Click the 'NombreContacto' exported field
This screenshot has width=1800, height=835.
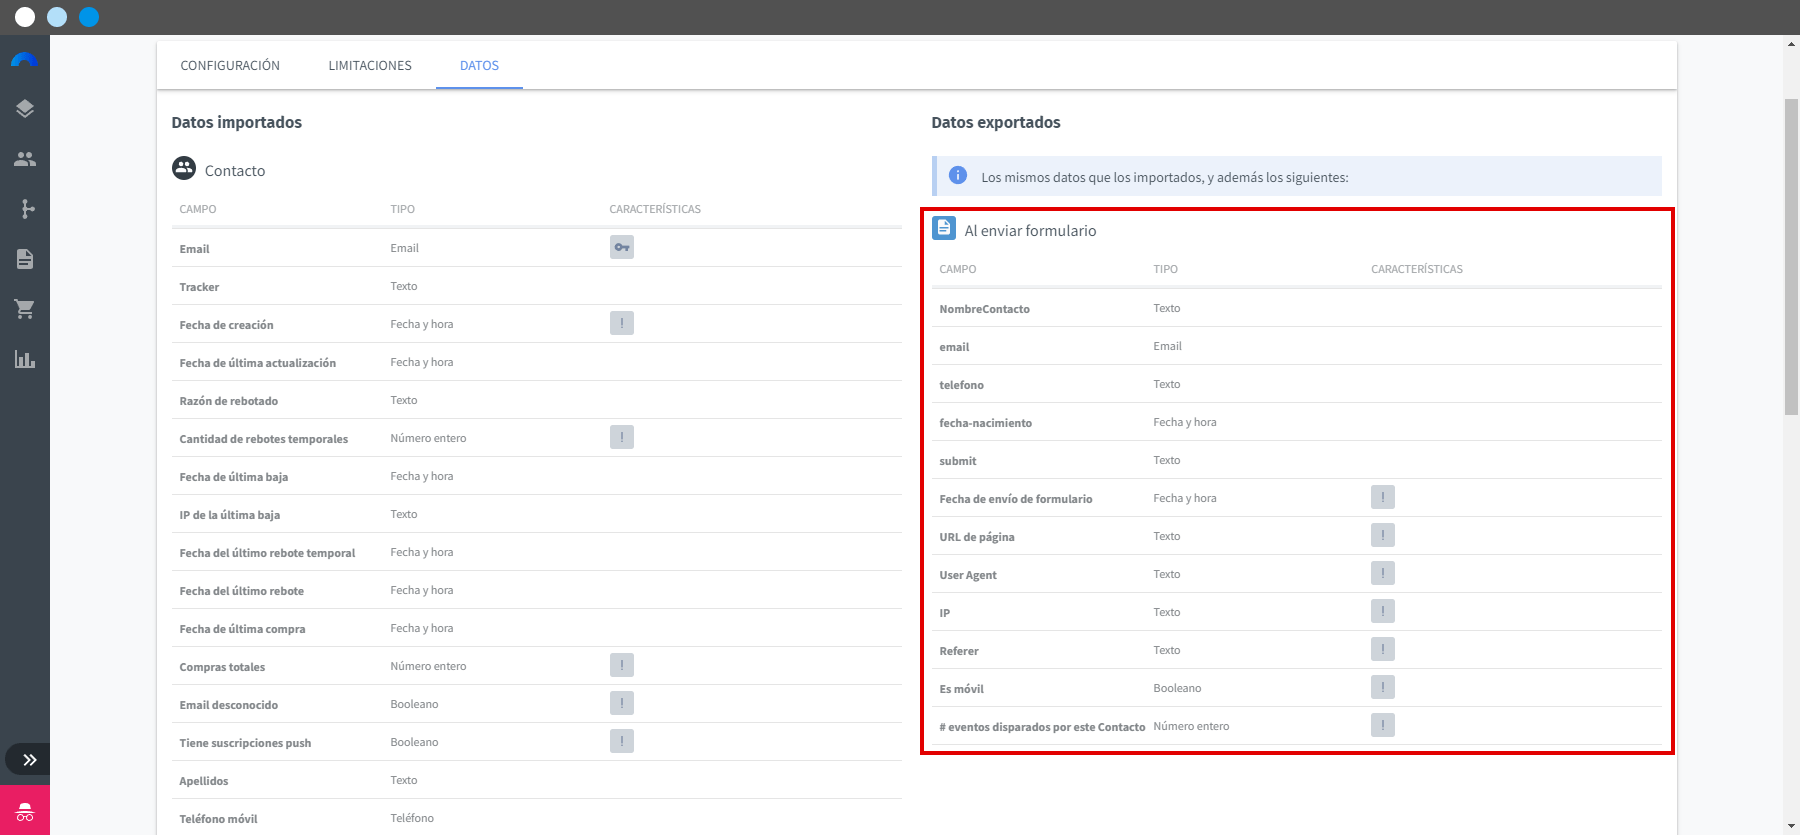click(984, 309)
